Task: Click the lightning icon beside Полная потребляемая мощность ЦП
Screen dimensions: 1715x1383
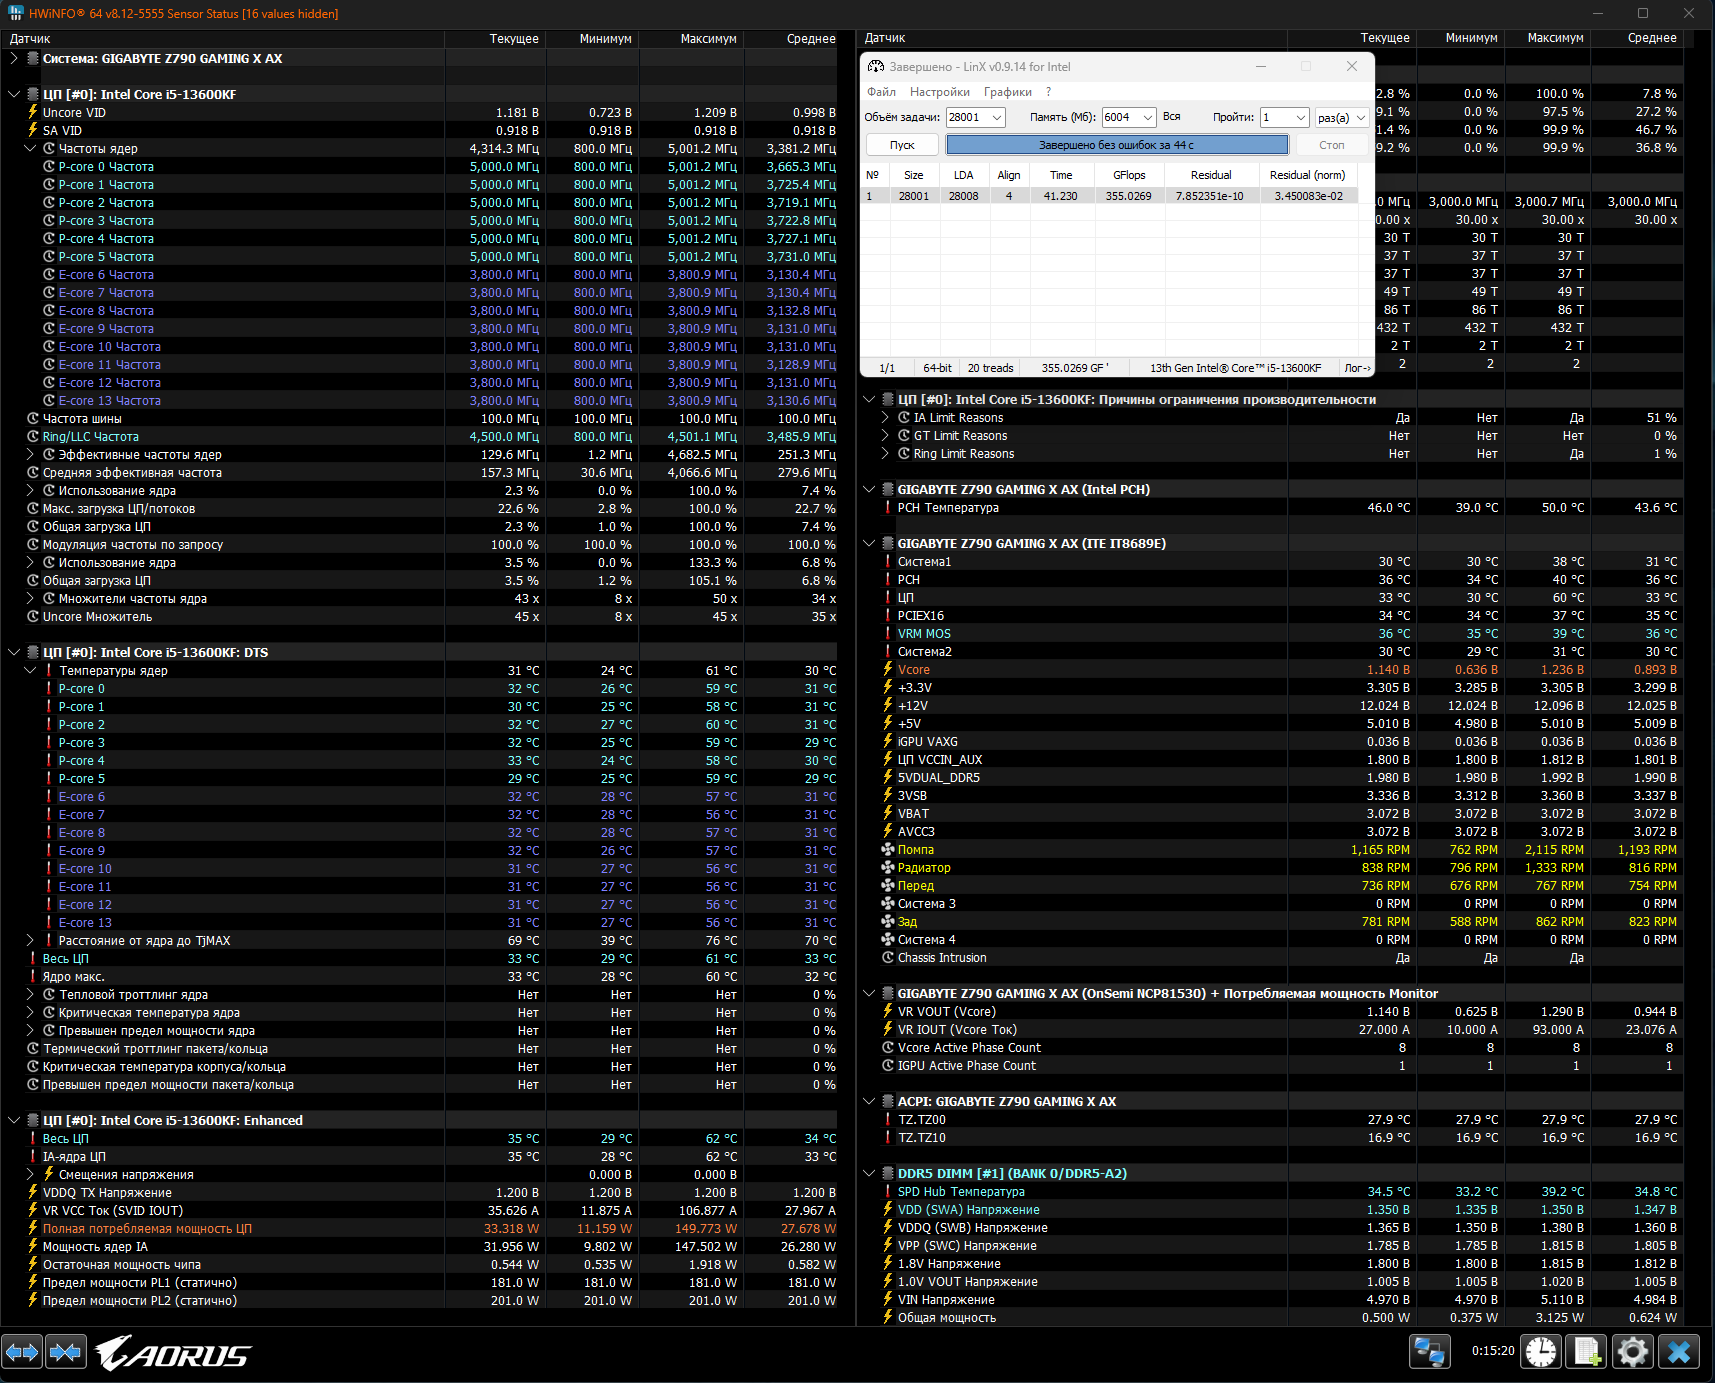Action: click(33, 1228)
